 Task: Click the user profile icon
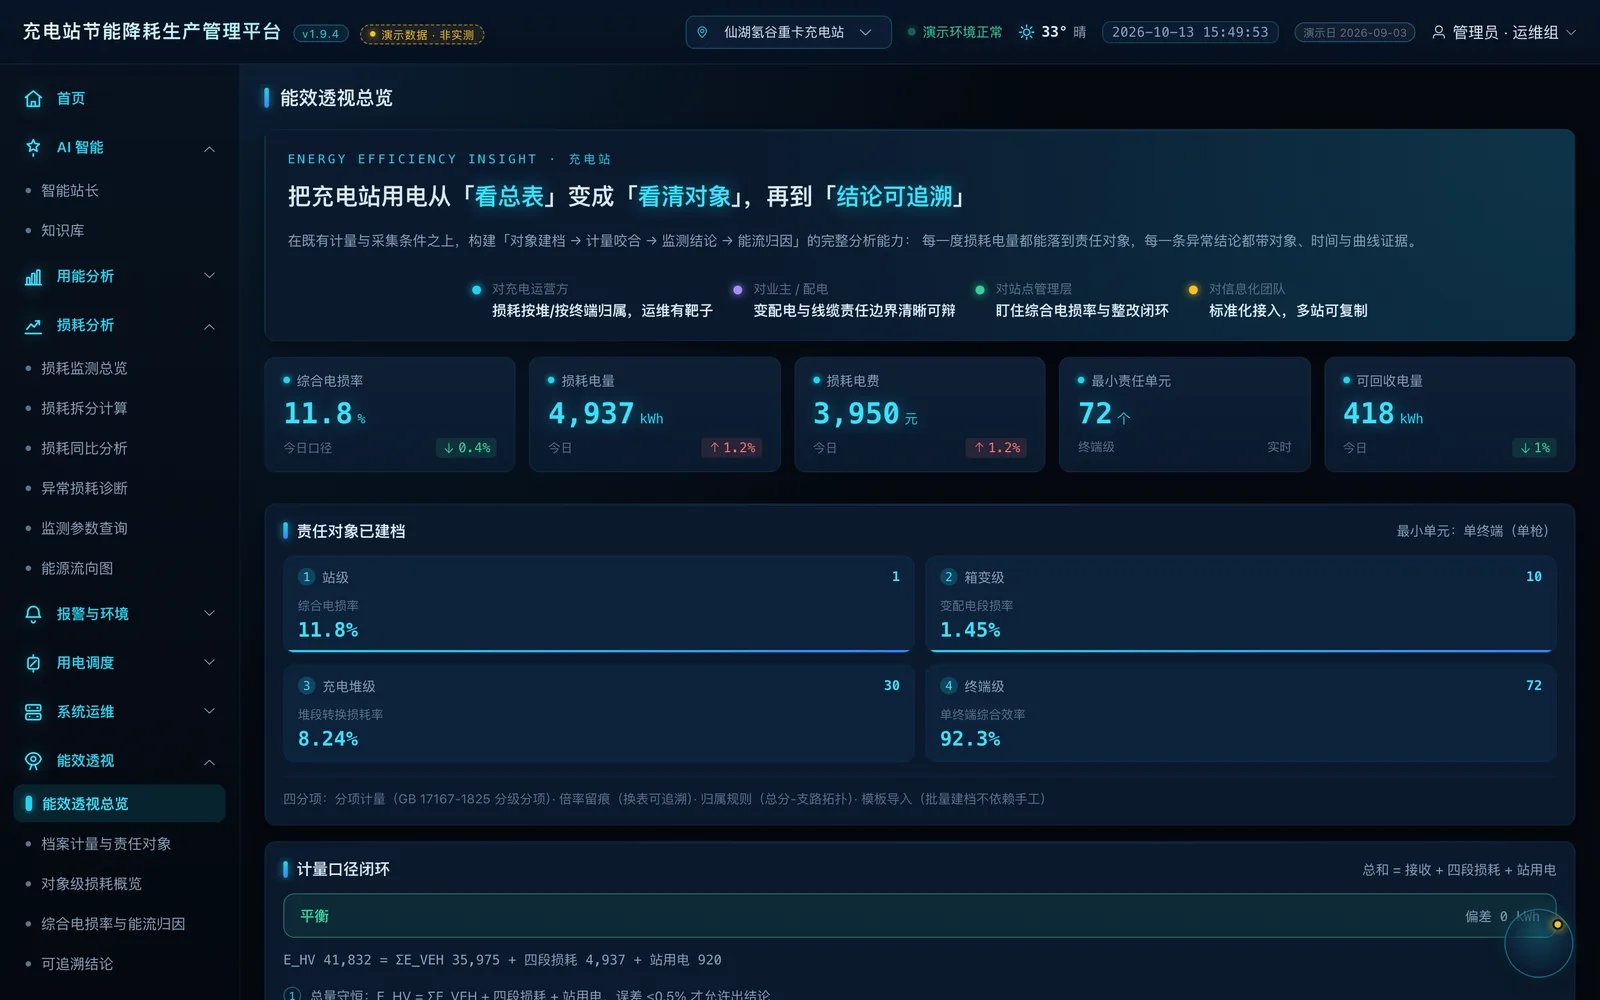pos(1438,32)
